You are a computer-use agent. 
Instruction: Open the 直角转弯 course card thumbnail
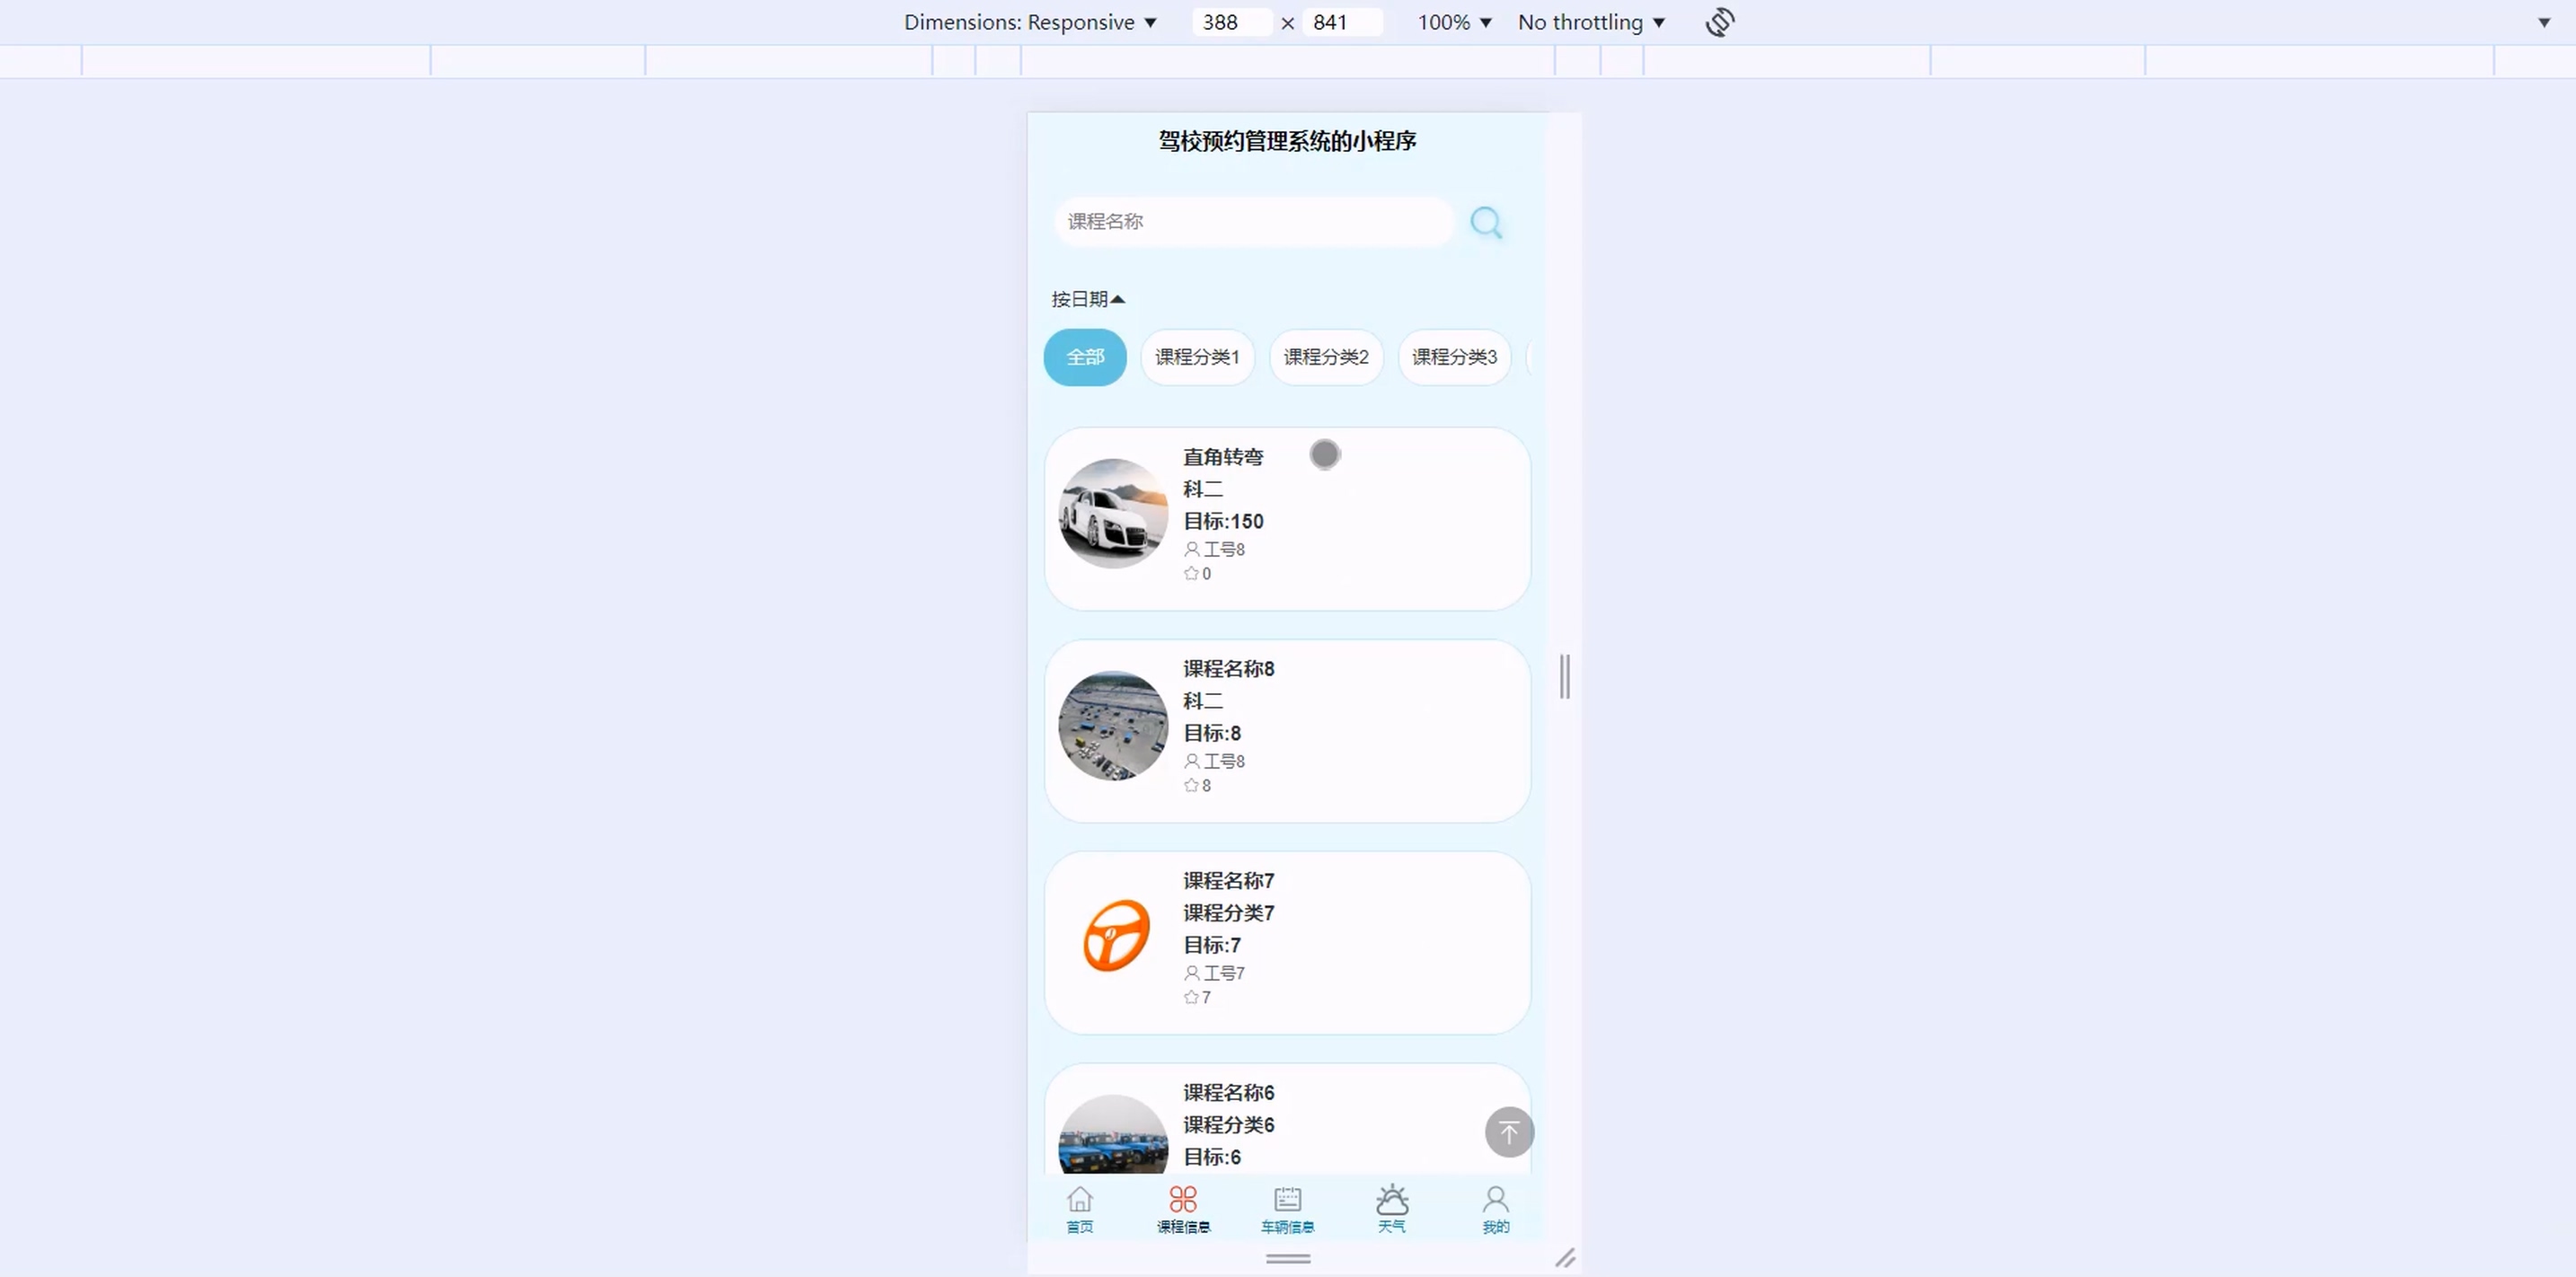point(1113,514)
